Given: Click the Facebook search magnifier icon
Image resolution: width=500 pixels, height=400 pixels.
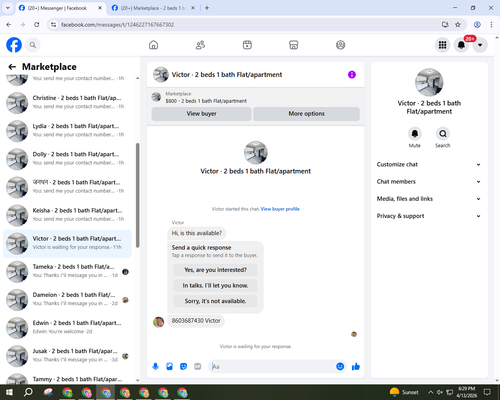Looking at the screenshot, I should pos(33,45).
